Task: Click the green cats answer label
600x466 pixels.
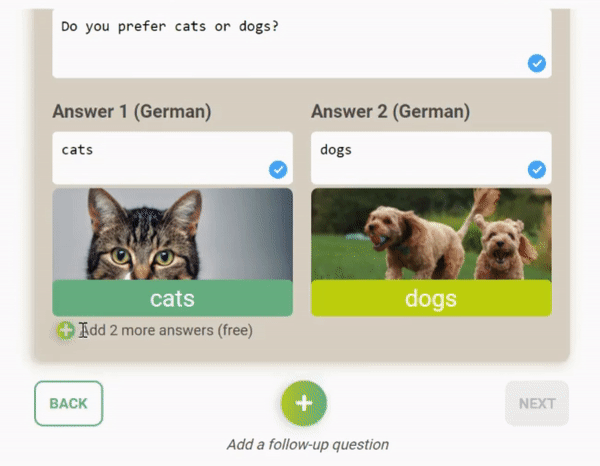Action: pos(173,298)
